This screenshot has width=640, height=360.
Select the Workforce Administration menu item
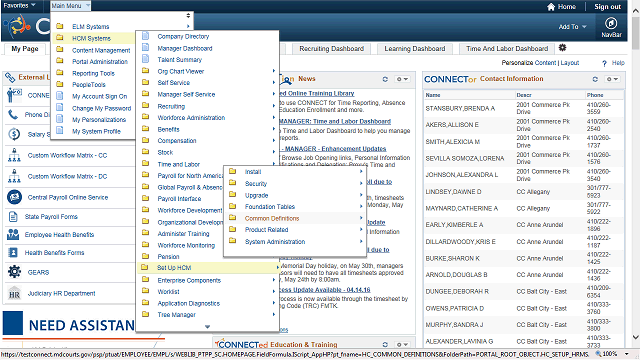191,118
